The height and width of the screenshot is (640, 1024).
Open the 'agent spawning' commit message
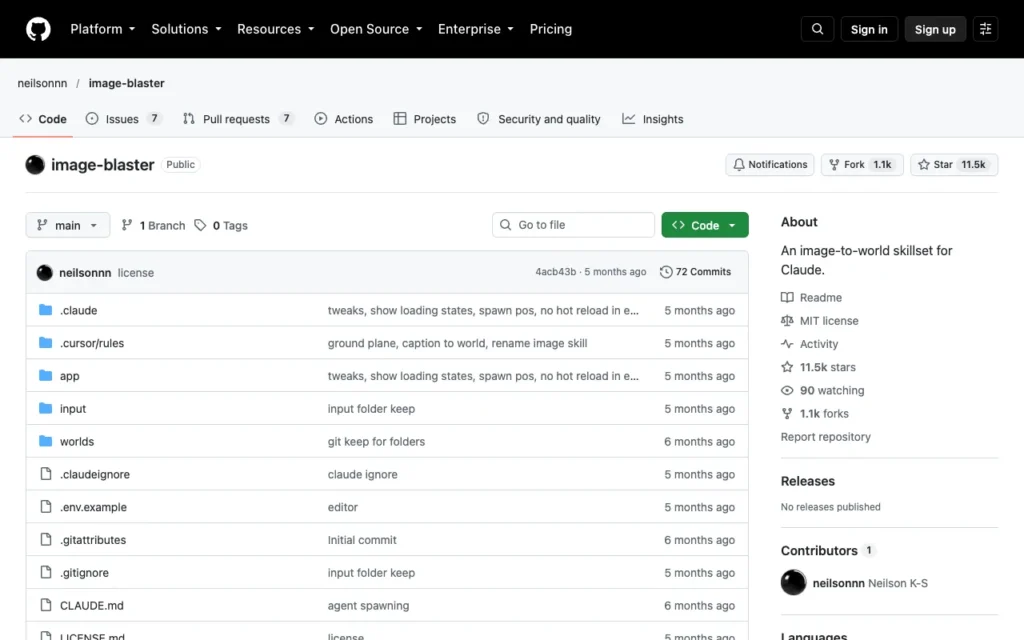(x=368, y=605)
